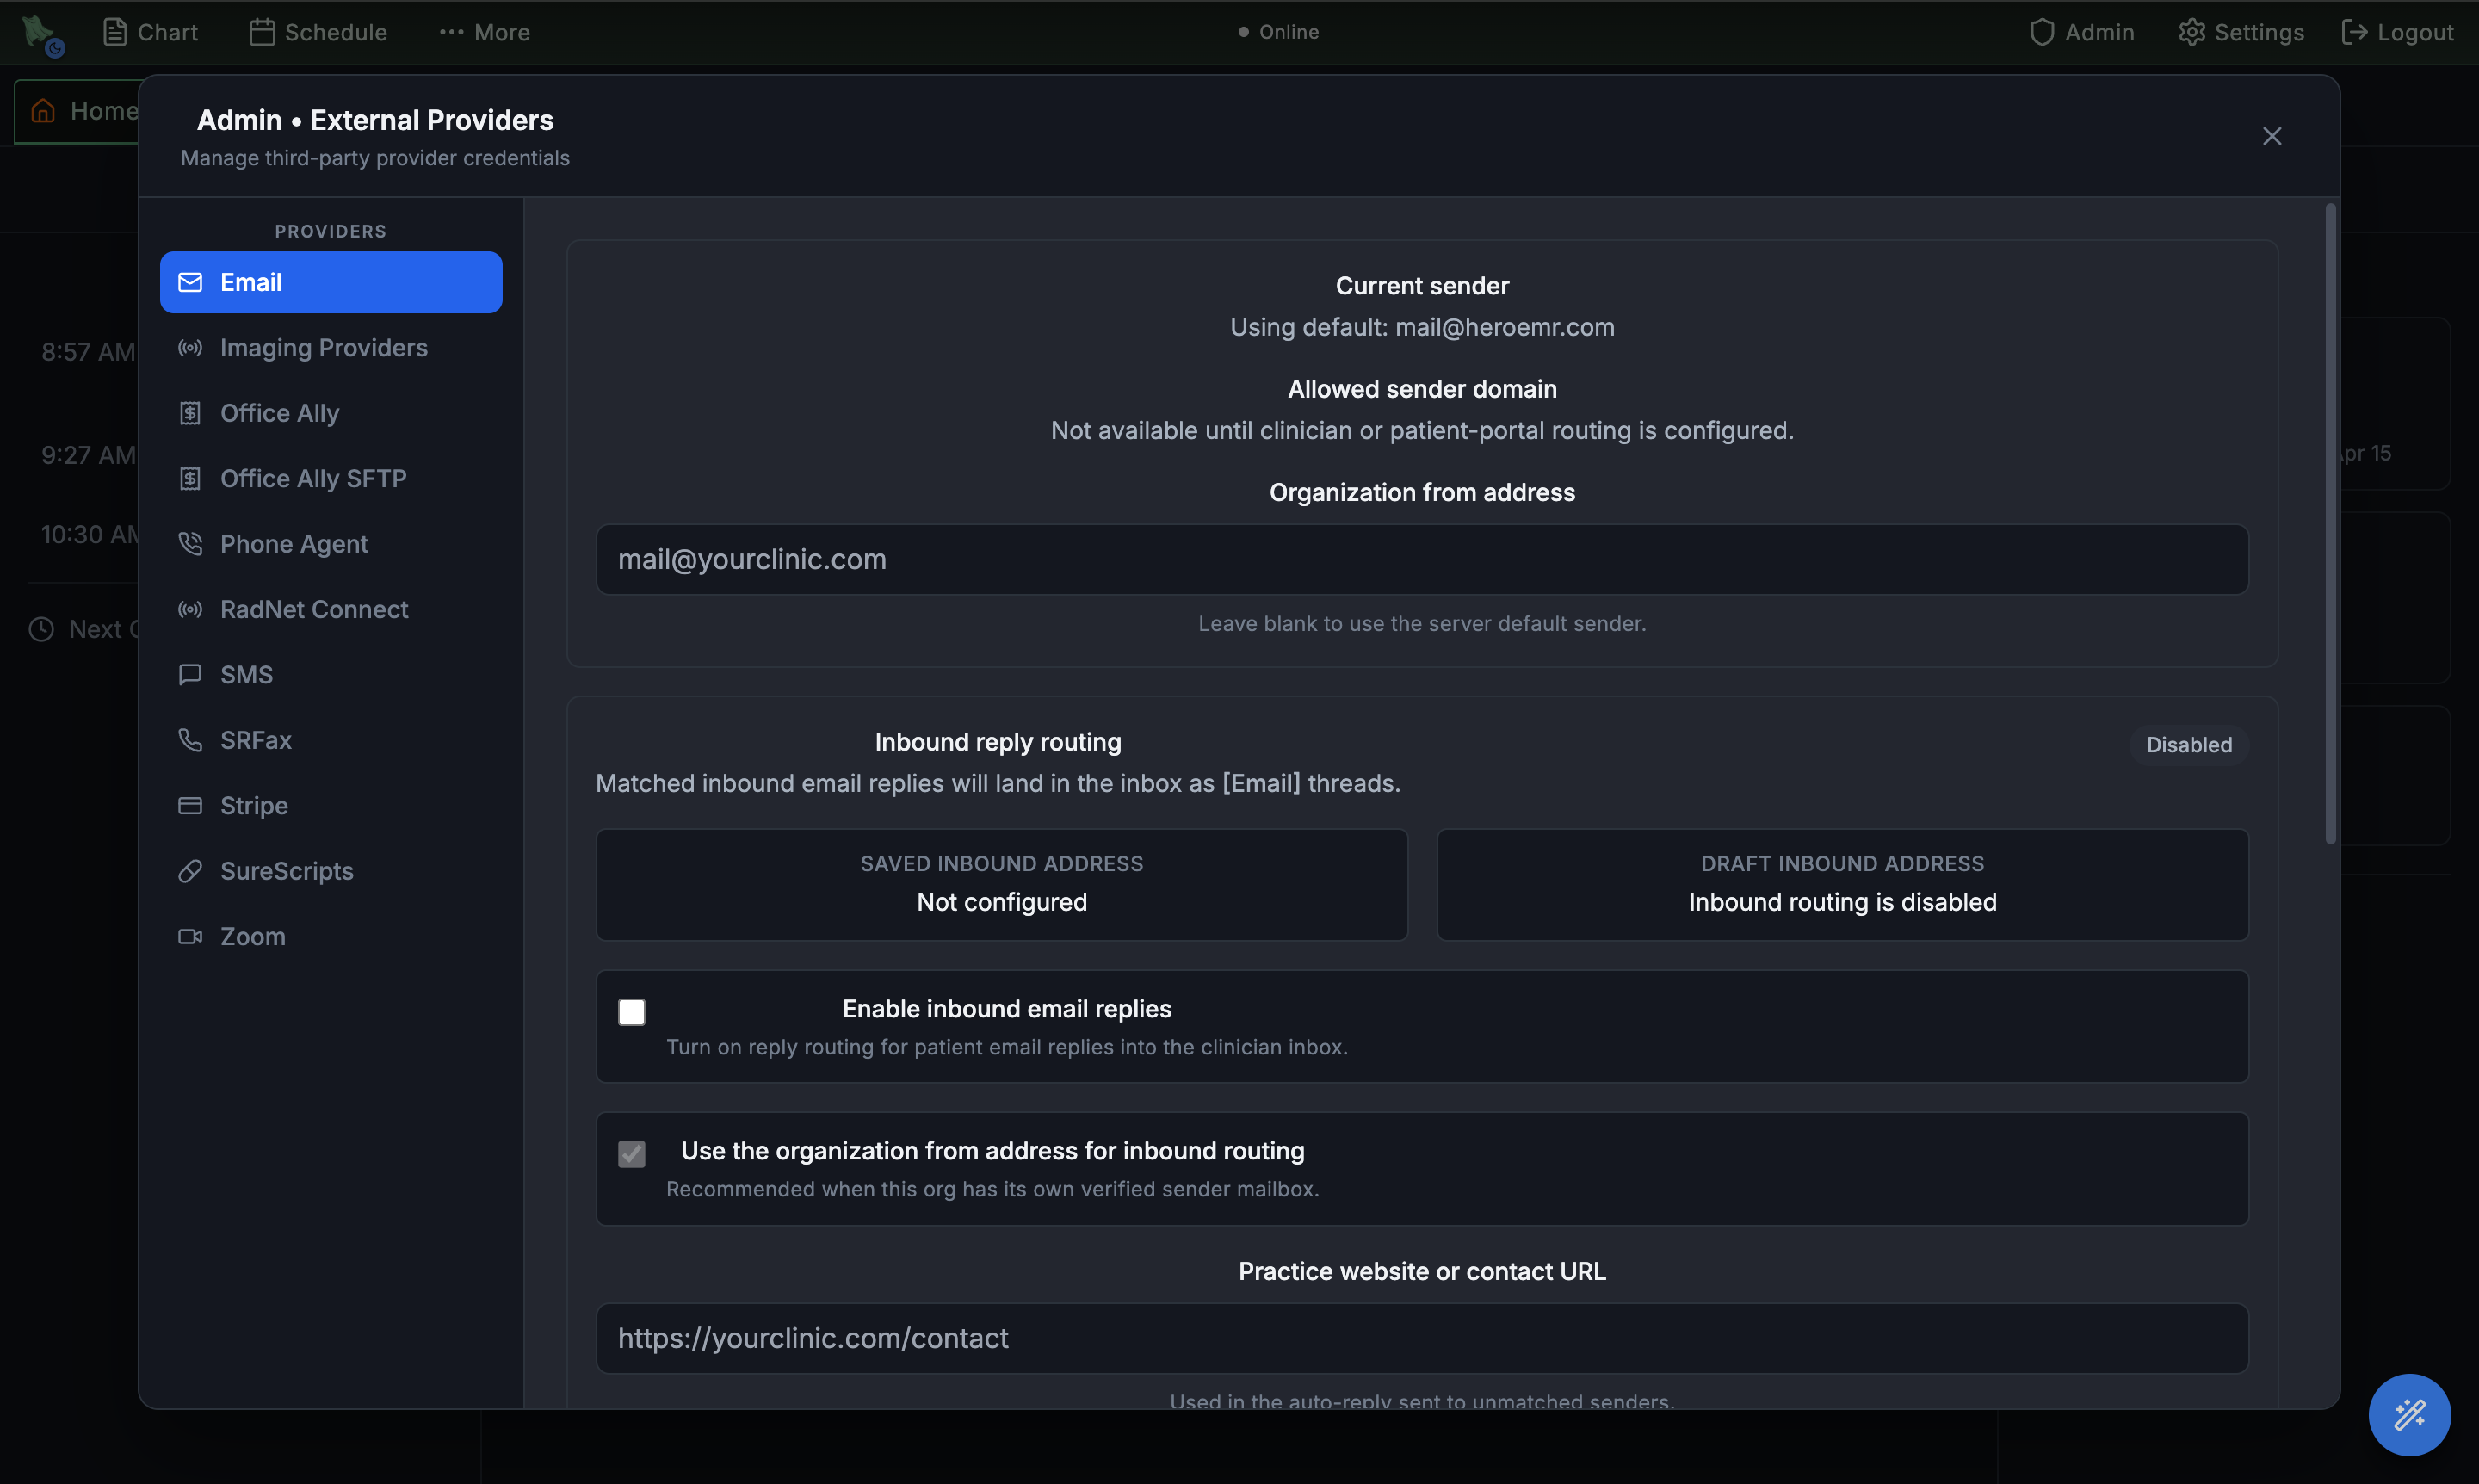Show Zoom provider settings
Image resolution: width=2479 pixels, height=1484 pixels.
[x=331, y=937]
